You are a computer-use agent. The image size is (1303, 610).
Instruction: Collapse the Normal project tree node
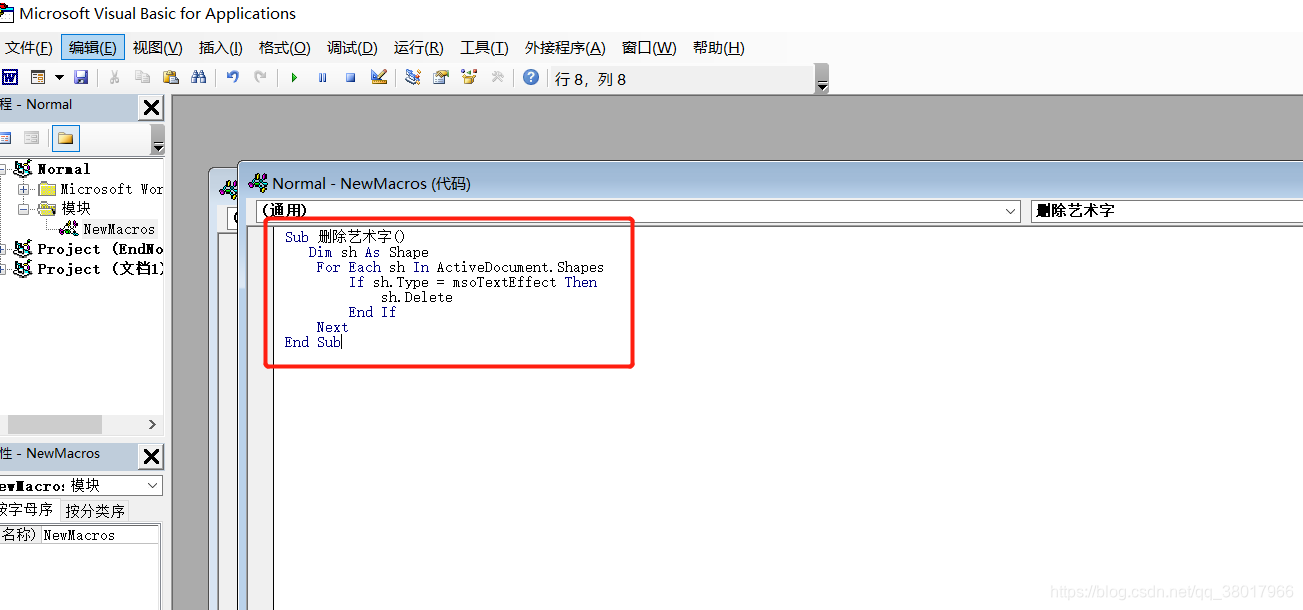click(4, 169)
